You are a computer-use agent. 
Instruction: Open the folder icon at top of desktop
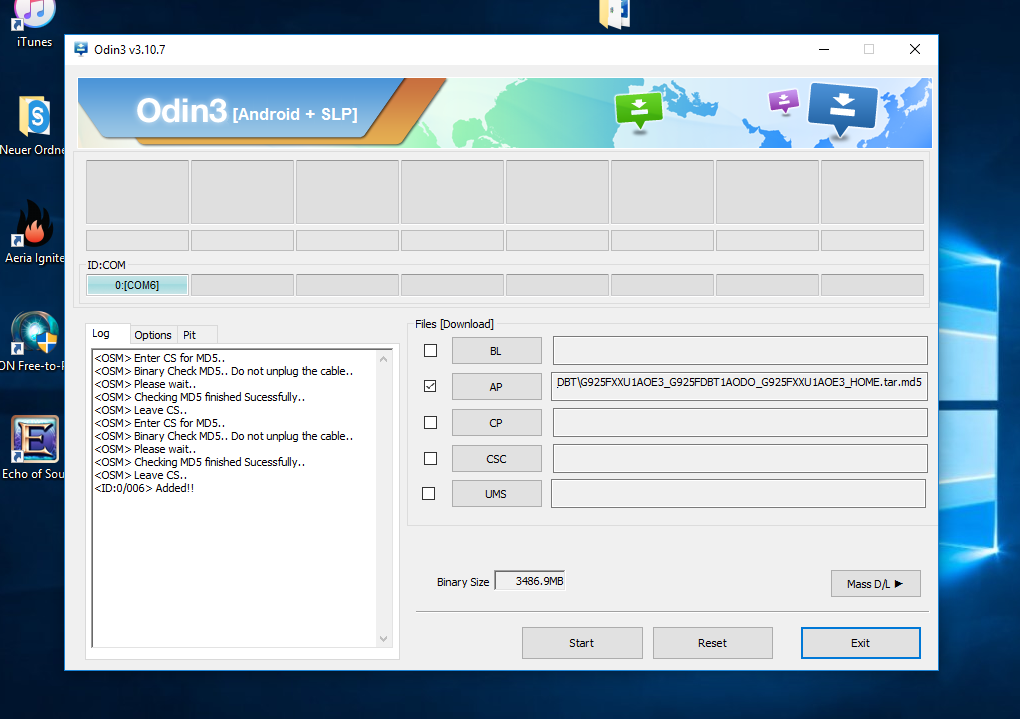point(615,13)
